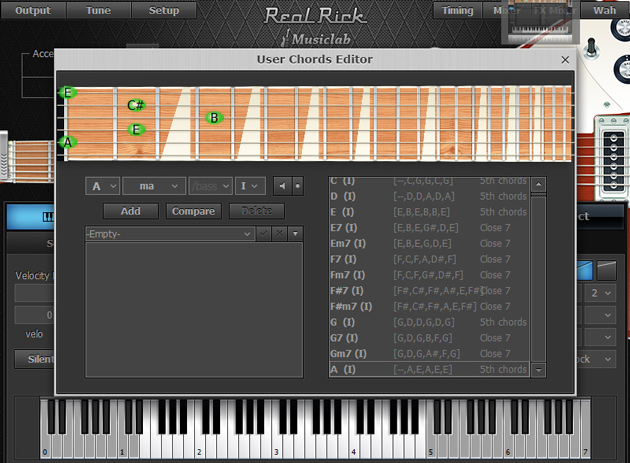Screen dimensions: 630x463
Task: Select the Em7 (I) chord row
Action: 429,244
